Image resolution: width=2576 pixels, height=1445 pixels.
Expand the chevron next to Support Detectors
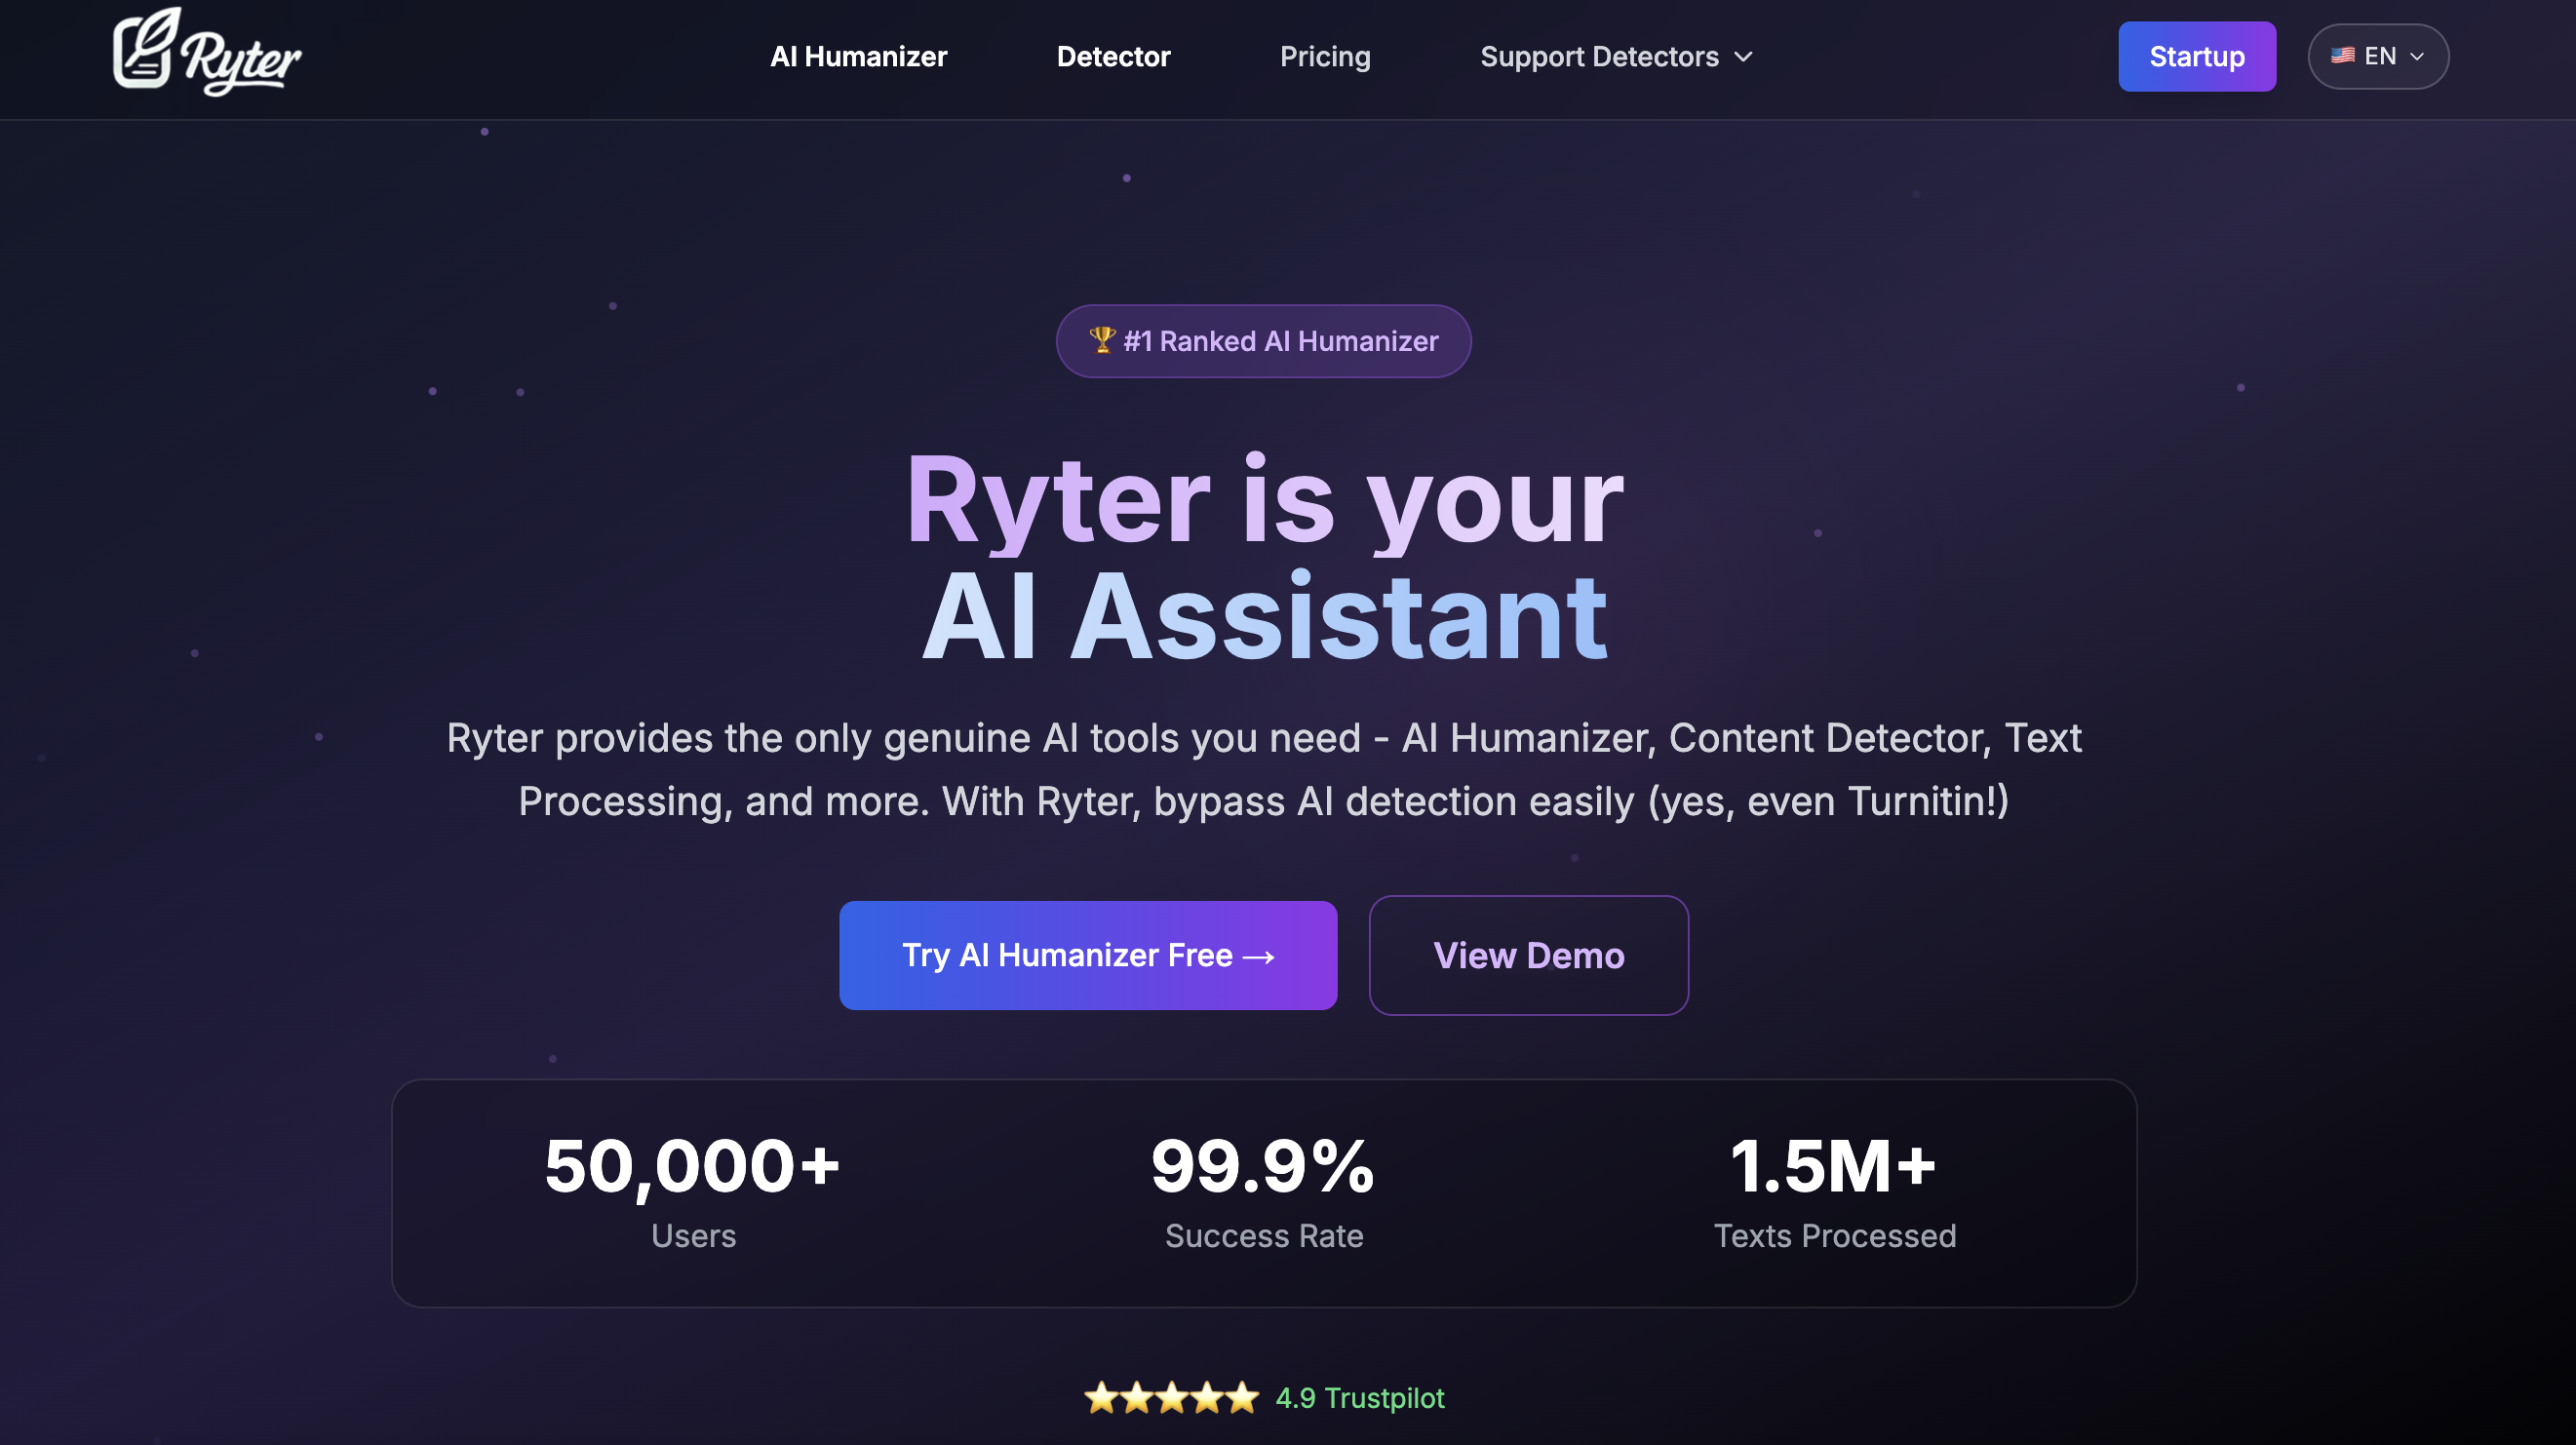coord(1743,58)
